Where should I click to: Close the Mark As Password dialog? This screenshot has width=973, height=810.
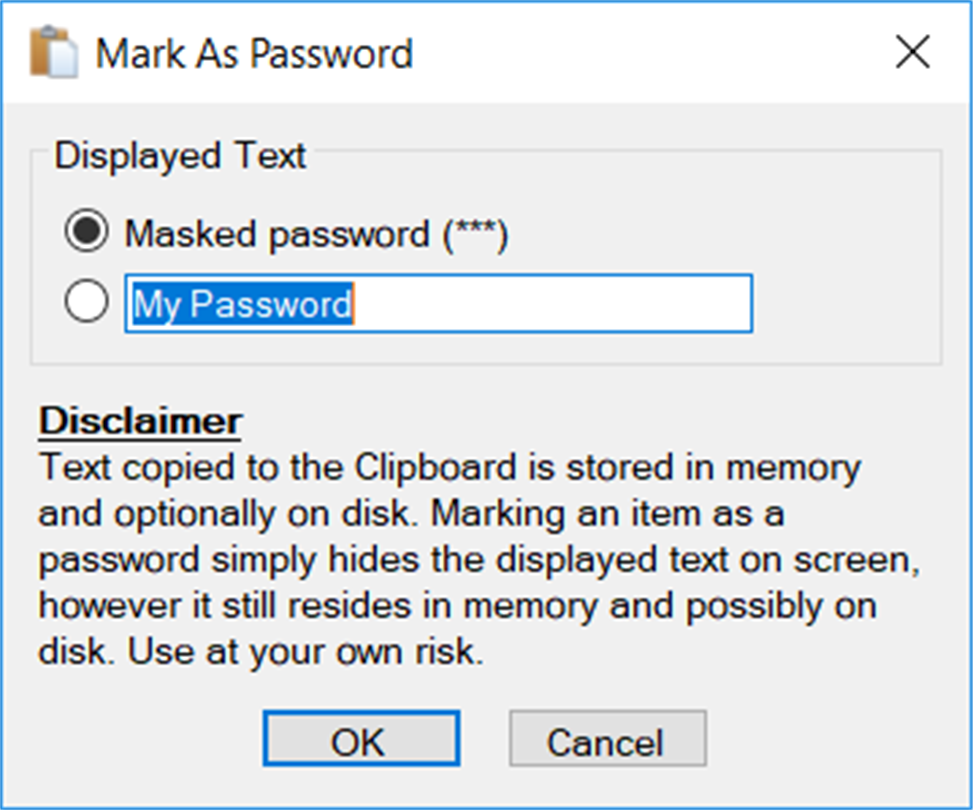913,53
